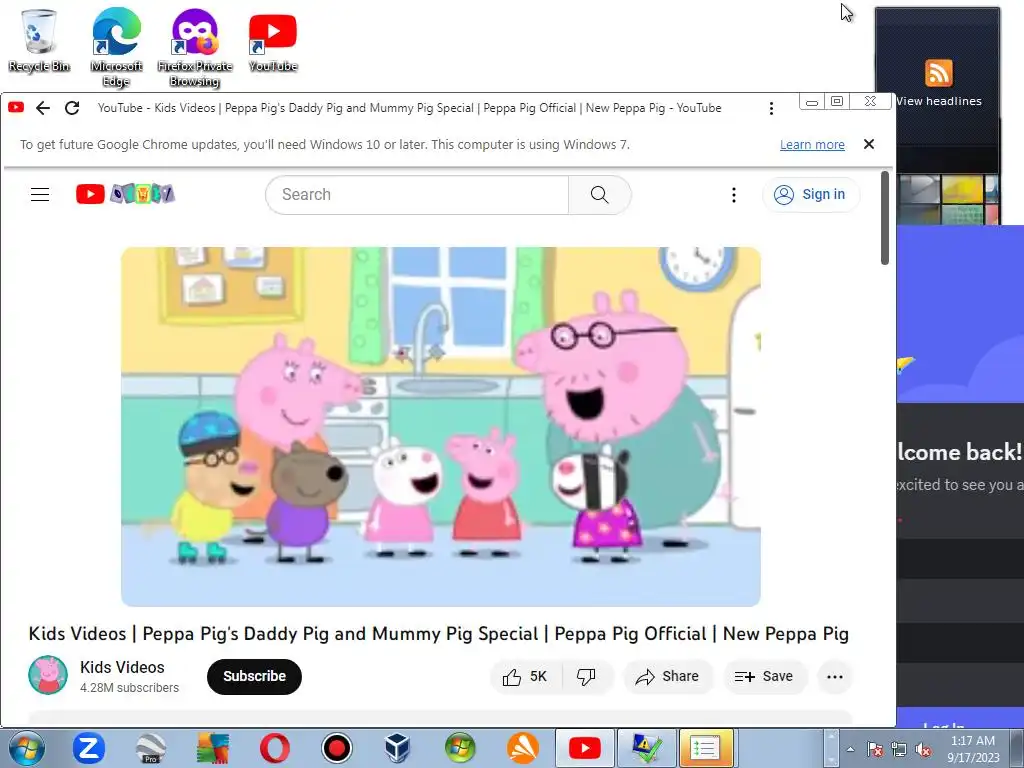1024x768 pixels.
Task: Play the Peppa Pig video
Action: click(441, 426)
